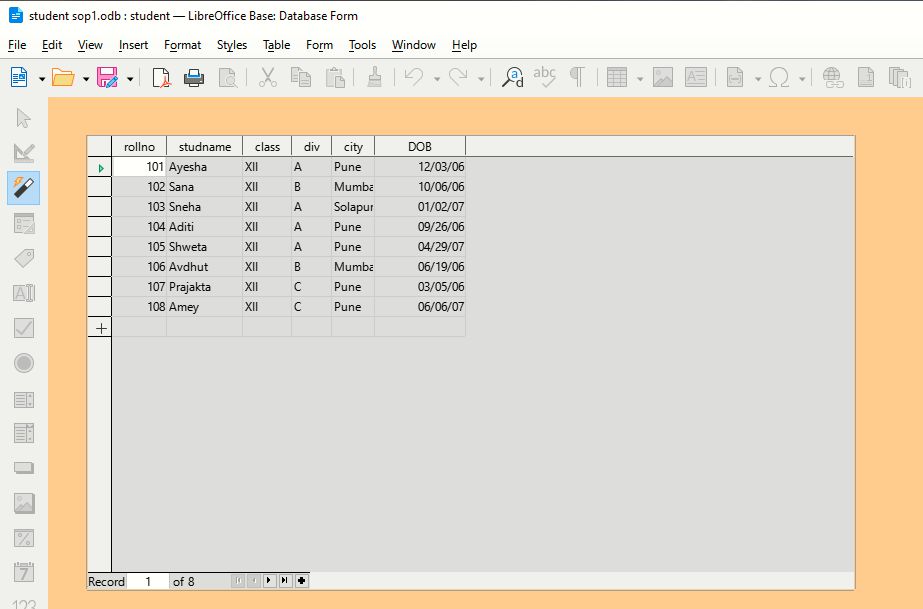Open the Save dropdown arrow
The height and width of the screenshot is (609, 923).
click(130, 78)
